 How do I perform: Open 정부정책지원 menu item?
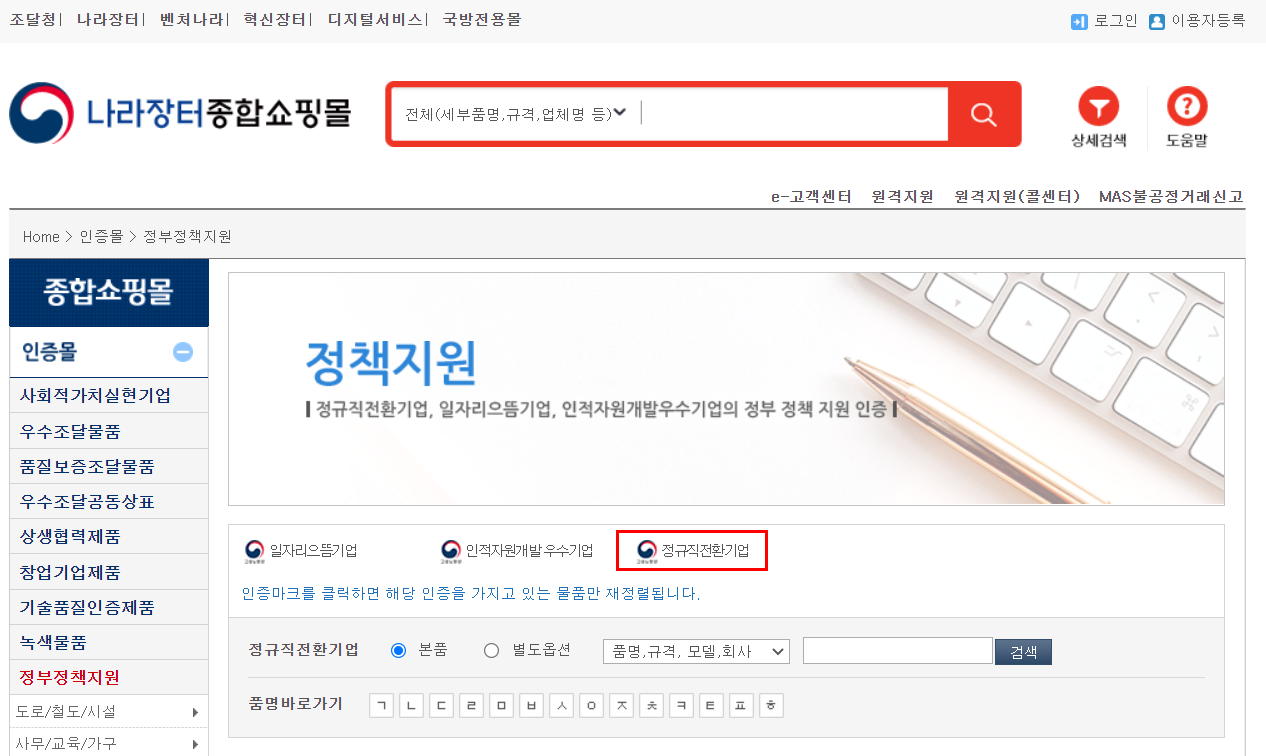click(108, 677)
